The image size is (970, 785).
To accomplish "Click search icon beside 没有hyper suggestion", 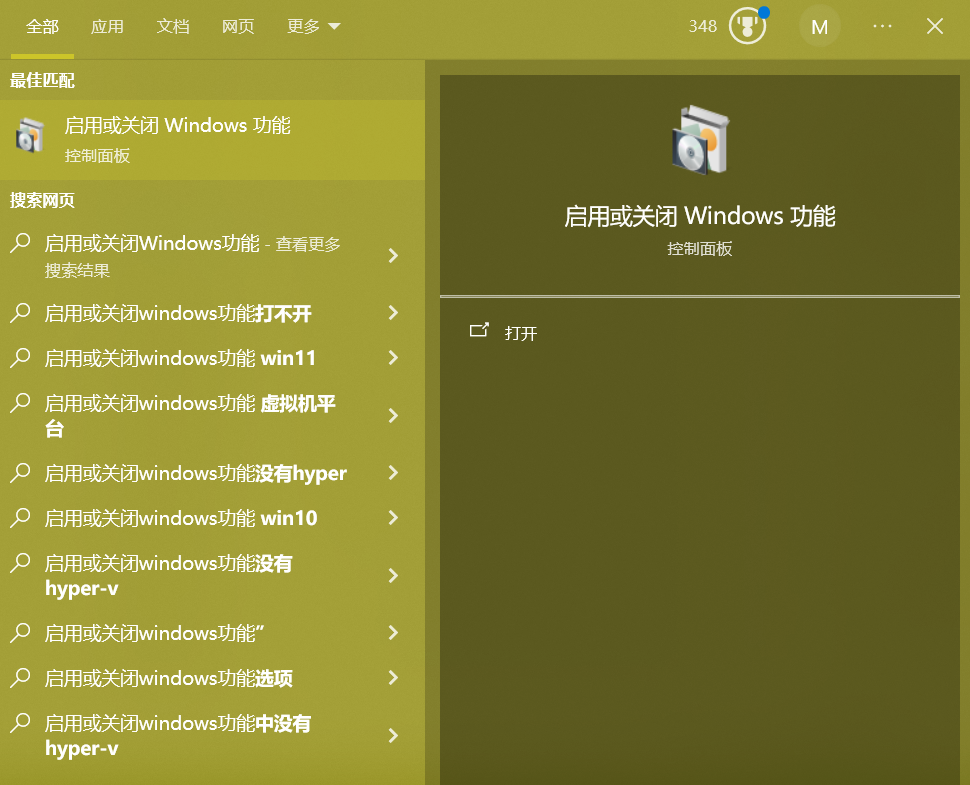I will (x=20, y=473).
